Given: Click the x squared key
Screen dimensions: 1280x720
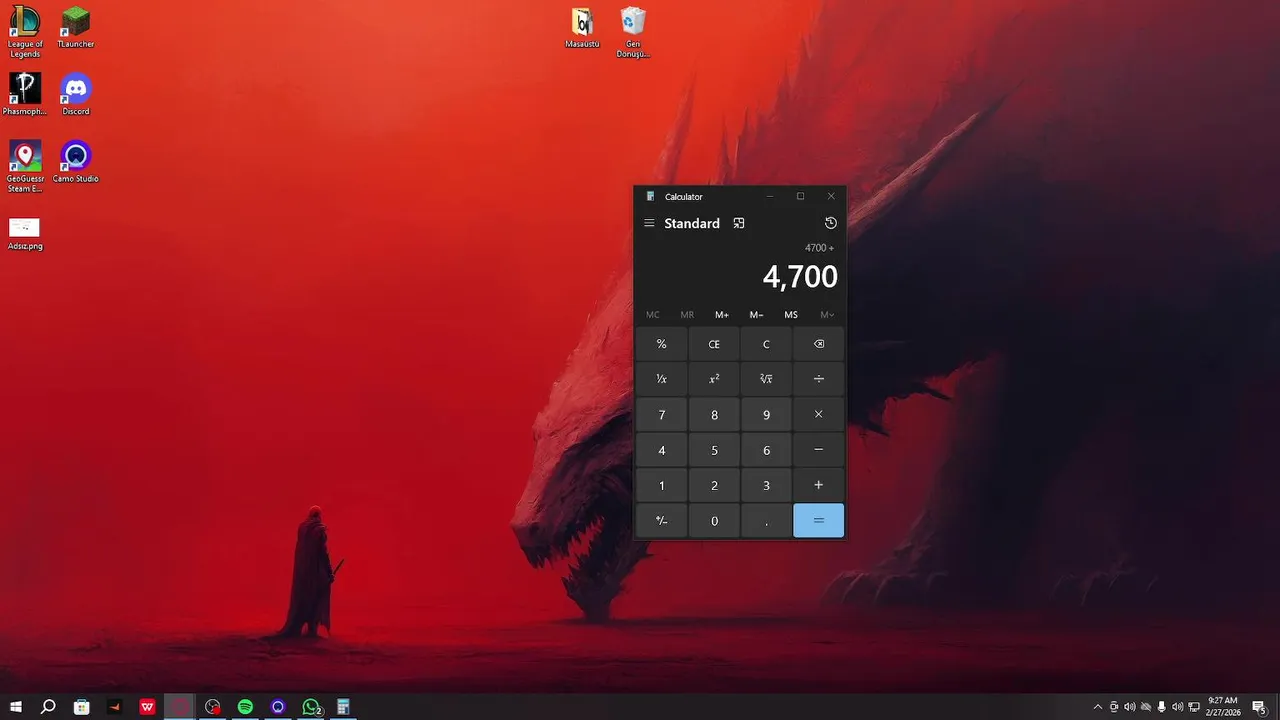Looking at the screenshot, I should [x=714, y=379].
